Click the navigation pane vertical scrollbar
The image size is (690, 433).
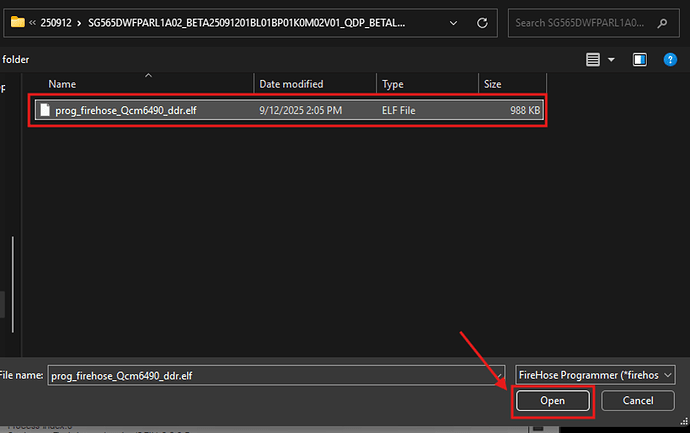pos(13,284)
